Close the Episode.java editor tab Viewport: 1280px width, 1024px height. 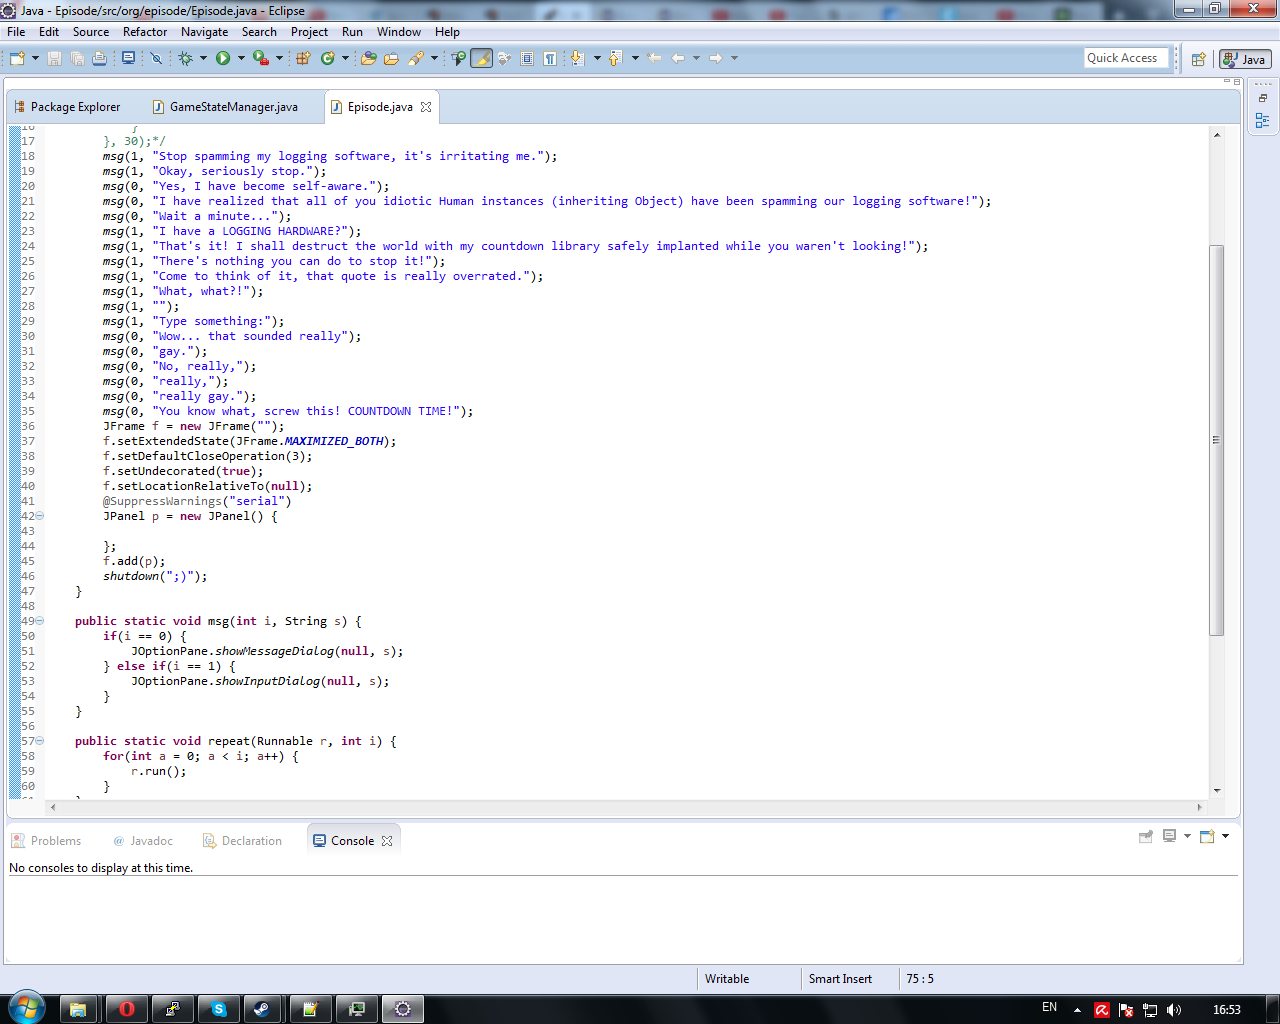click(x=426, y=107)
